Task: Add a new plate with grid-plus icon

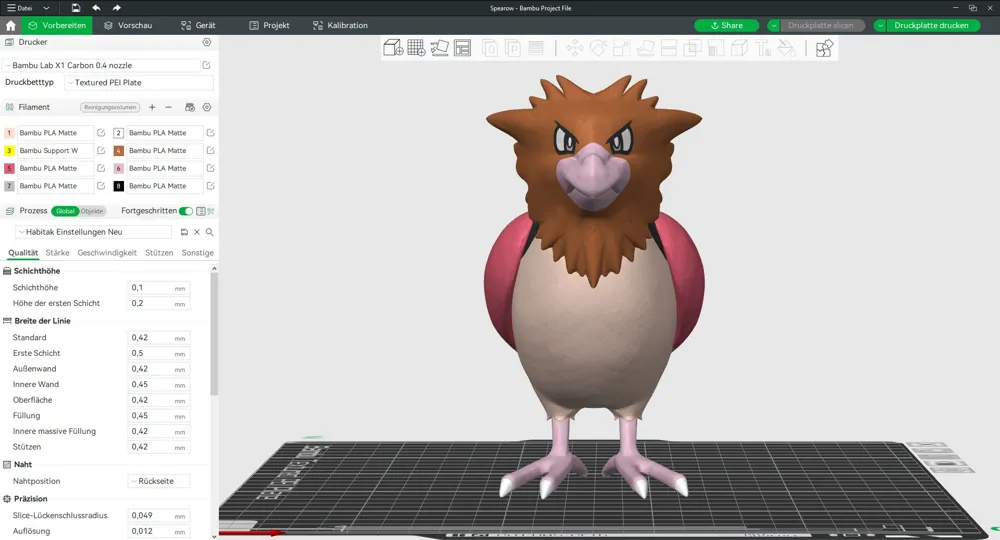Action: pos(416,48)
